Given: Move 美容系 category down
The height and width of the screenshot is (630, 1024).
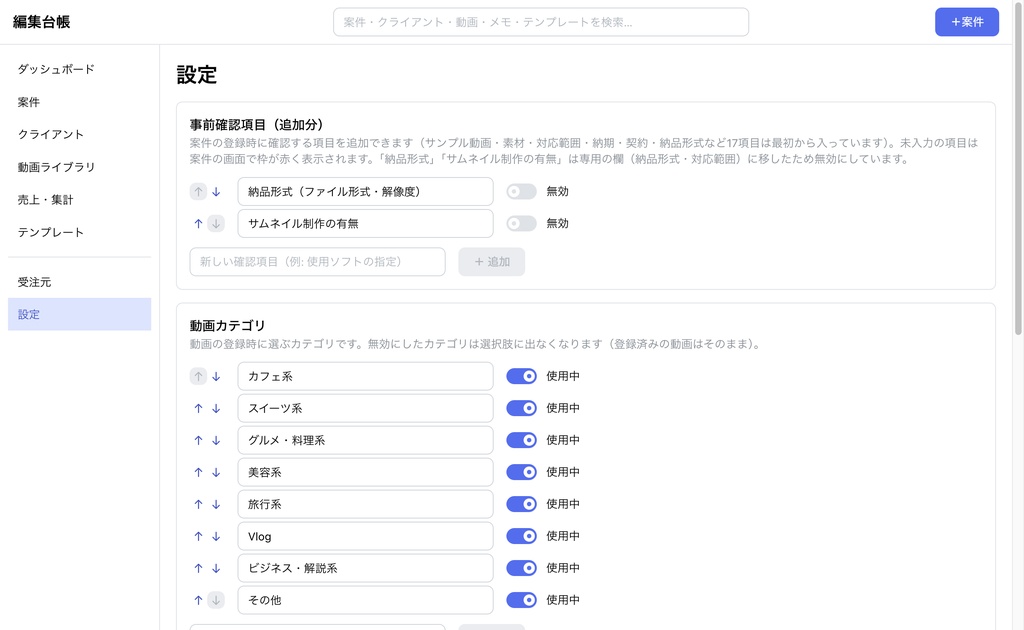Looking at the screenshot, I should point(216,472).
